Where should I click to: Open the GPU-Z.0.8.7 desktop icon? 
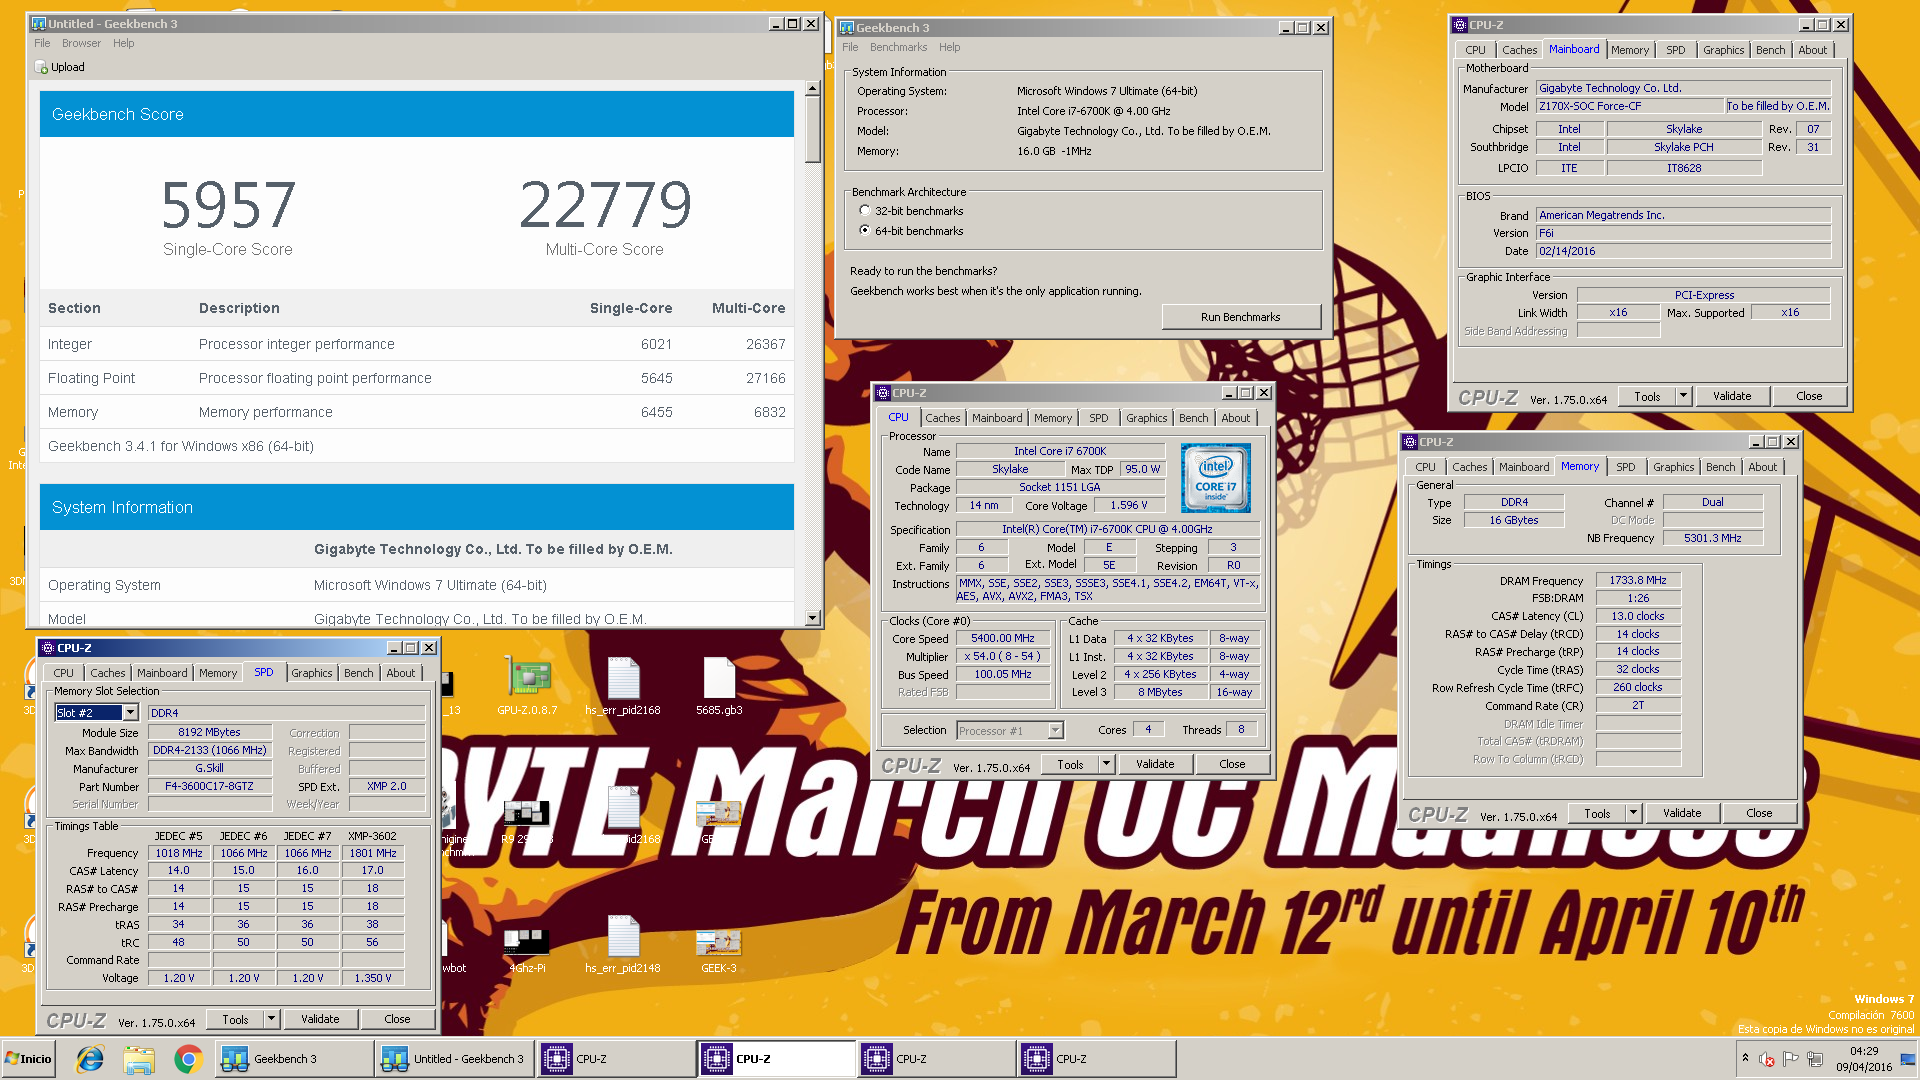(x=527, y=686)
